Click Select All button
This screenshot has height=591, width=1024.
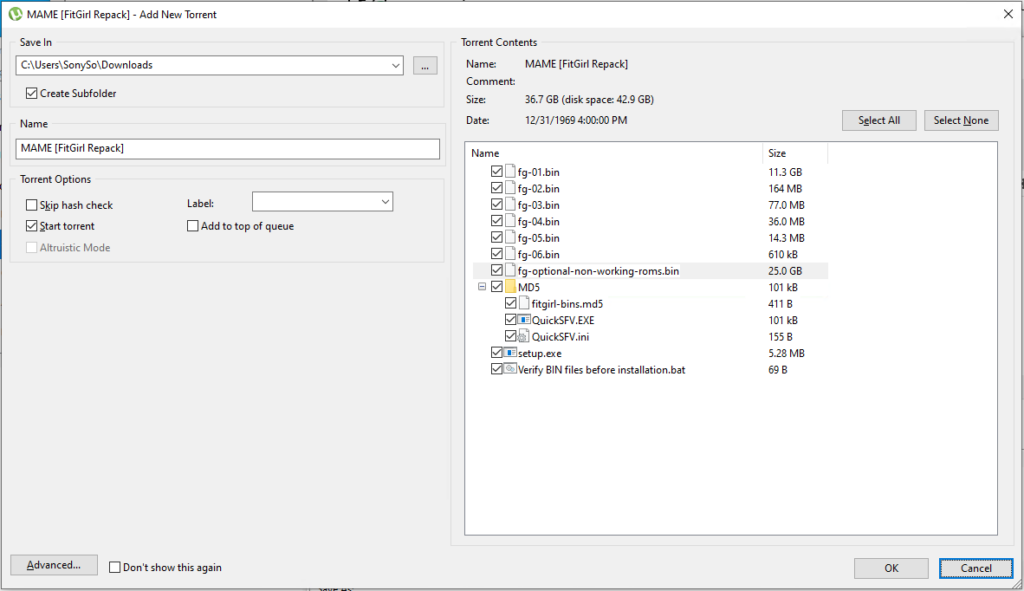click(879, 120)
